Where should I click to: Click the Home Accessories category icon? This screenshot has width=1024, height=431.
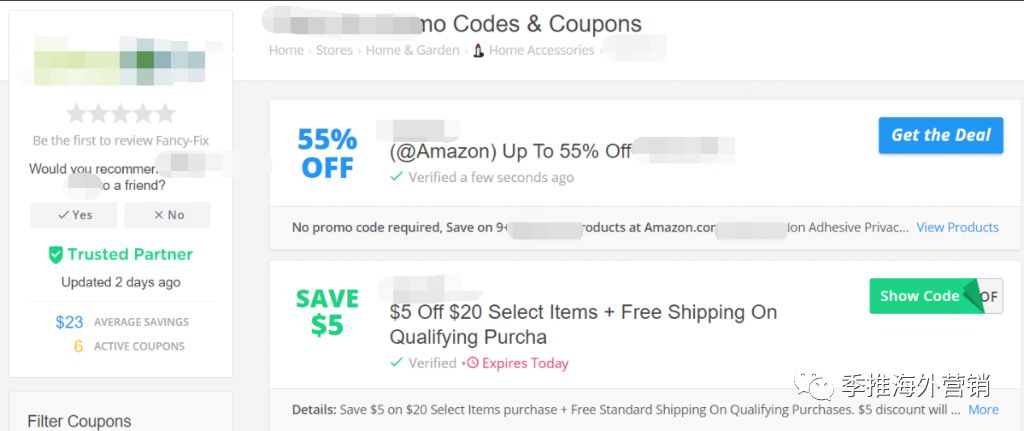pyautogui.click(x=478, y=50)
